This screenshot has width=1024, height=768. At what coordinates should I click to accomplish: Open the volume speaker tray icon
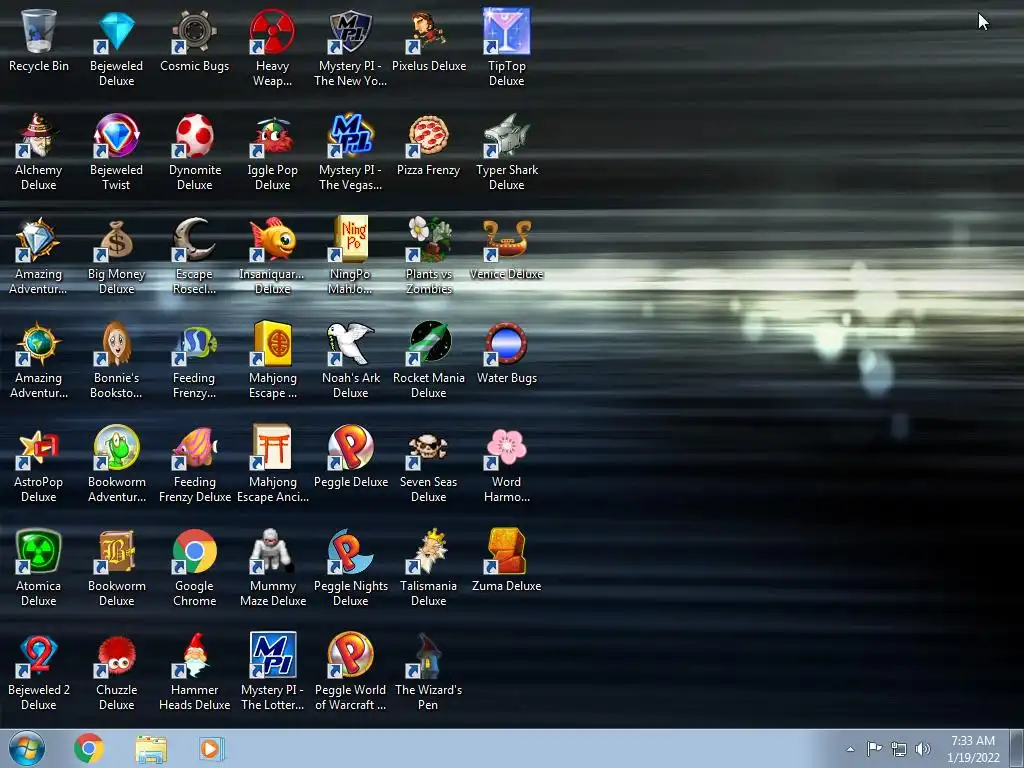(x=923, y=749)
